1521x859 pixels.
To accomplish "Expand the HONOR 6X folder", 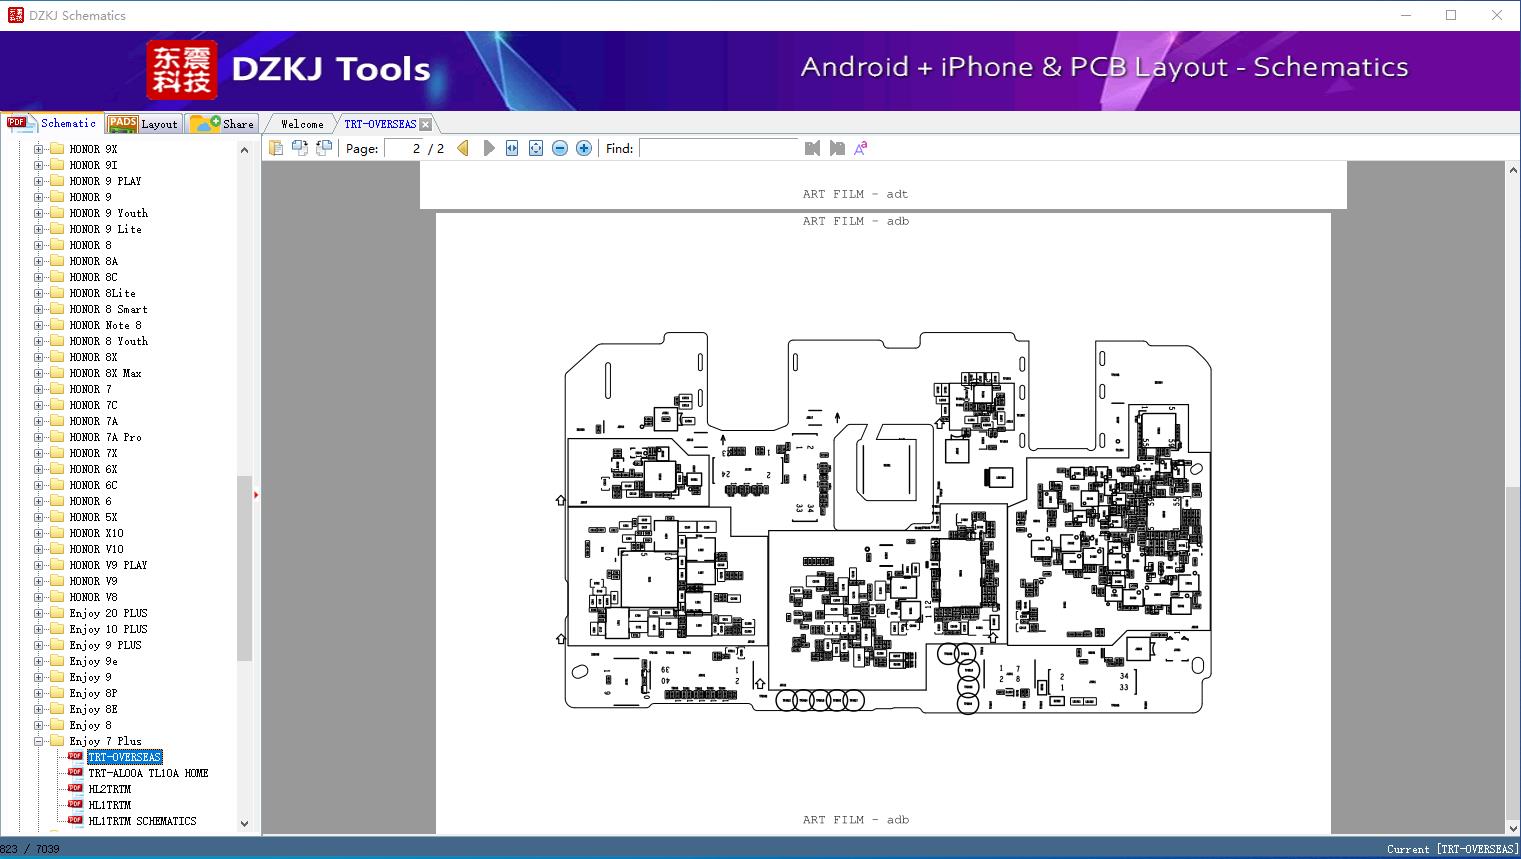I will click(39, 469).
